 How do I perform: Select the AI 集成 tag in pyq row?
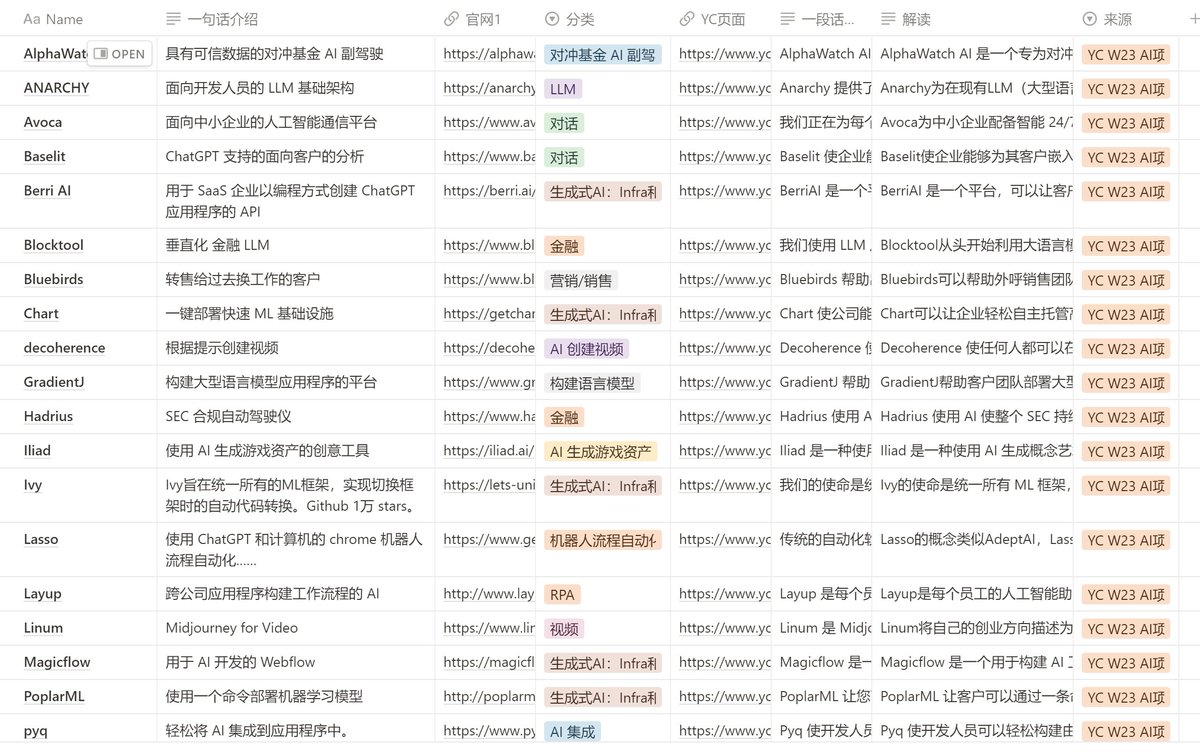(572, 731)
